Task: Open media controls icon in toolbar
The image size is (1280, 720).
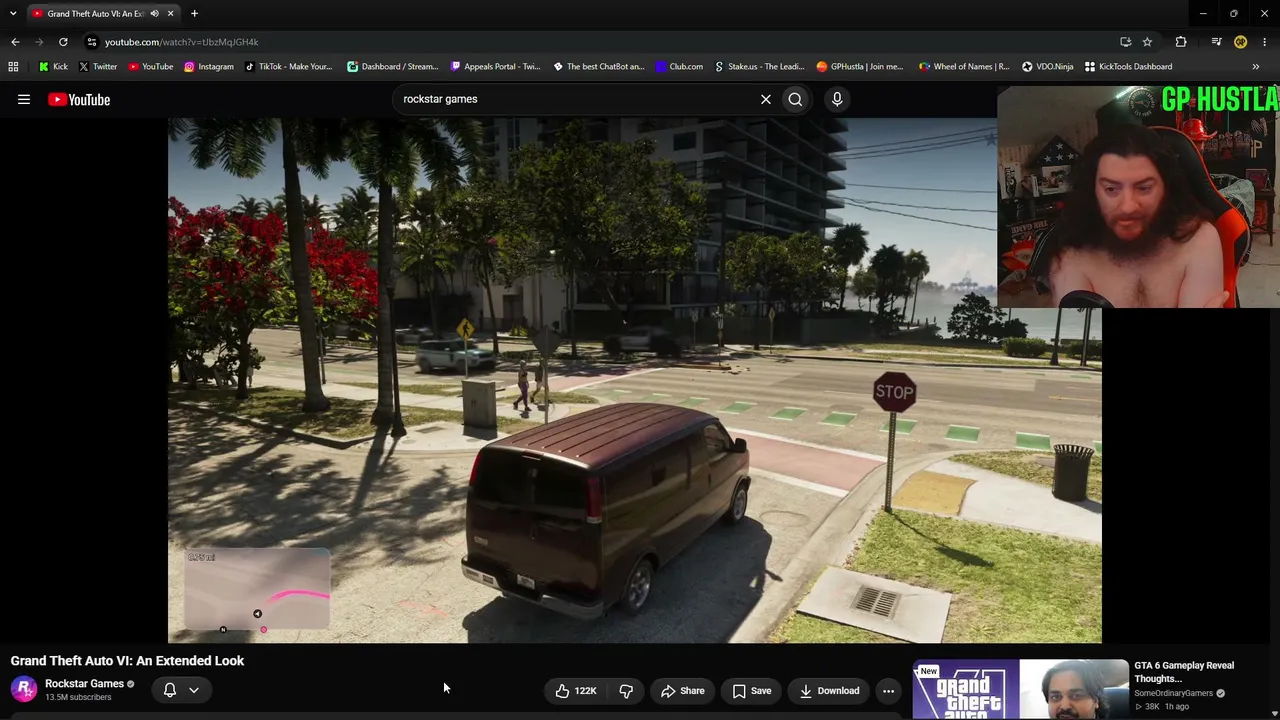Action: pos(1216,42)
